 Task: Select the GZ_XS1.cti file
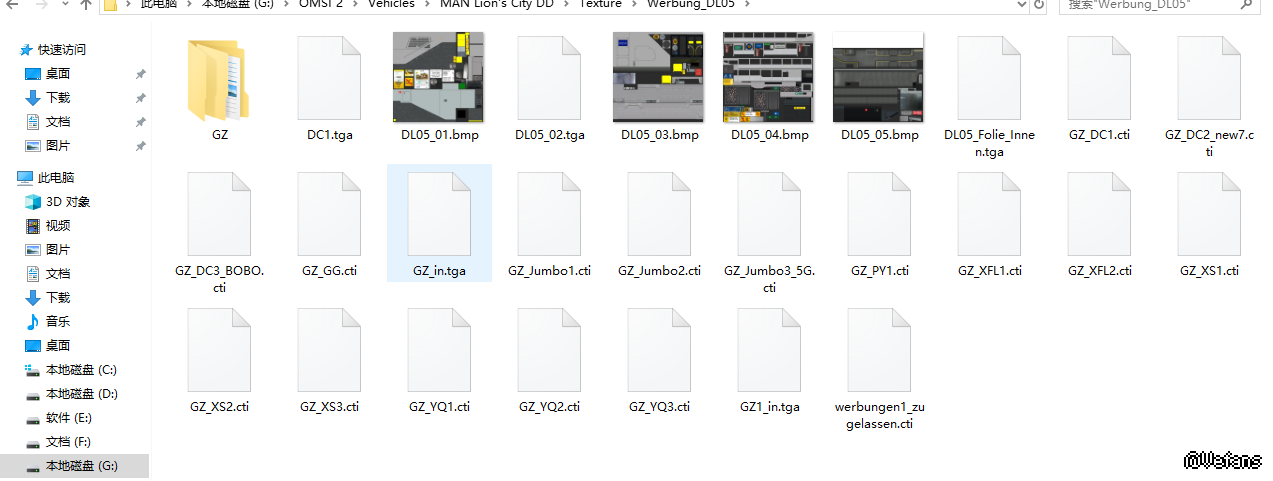(x=1209, y=226)
